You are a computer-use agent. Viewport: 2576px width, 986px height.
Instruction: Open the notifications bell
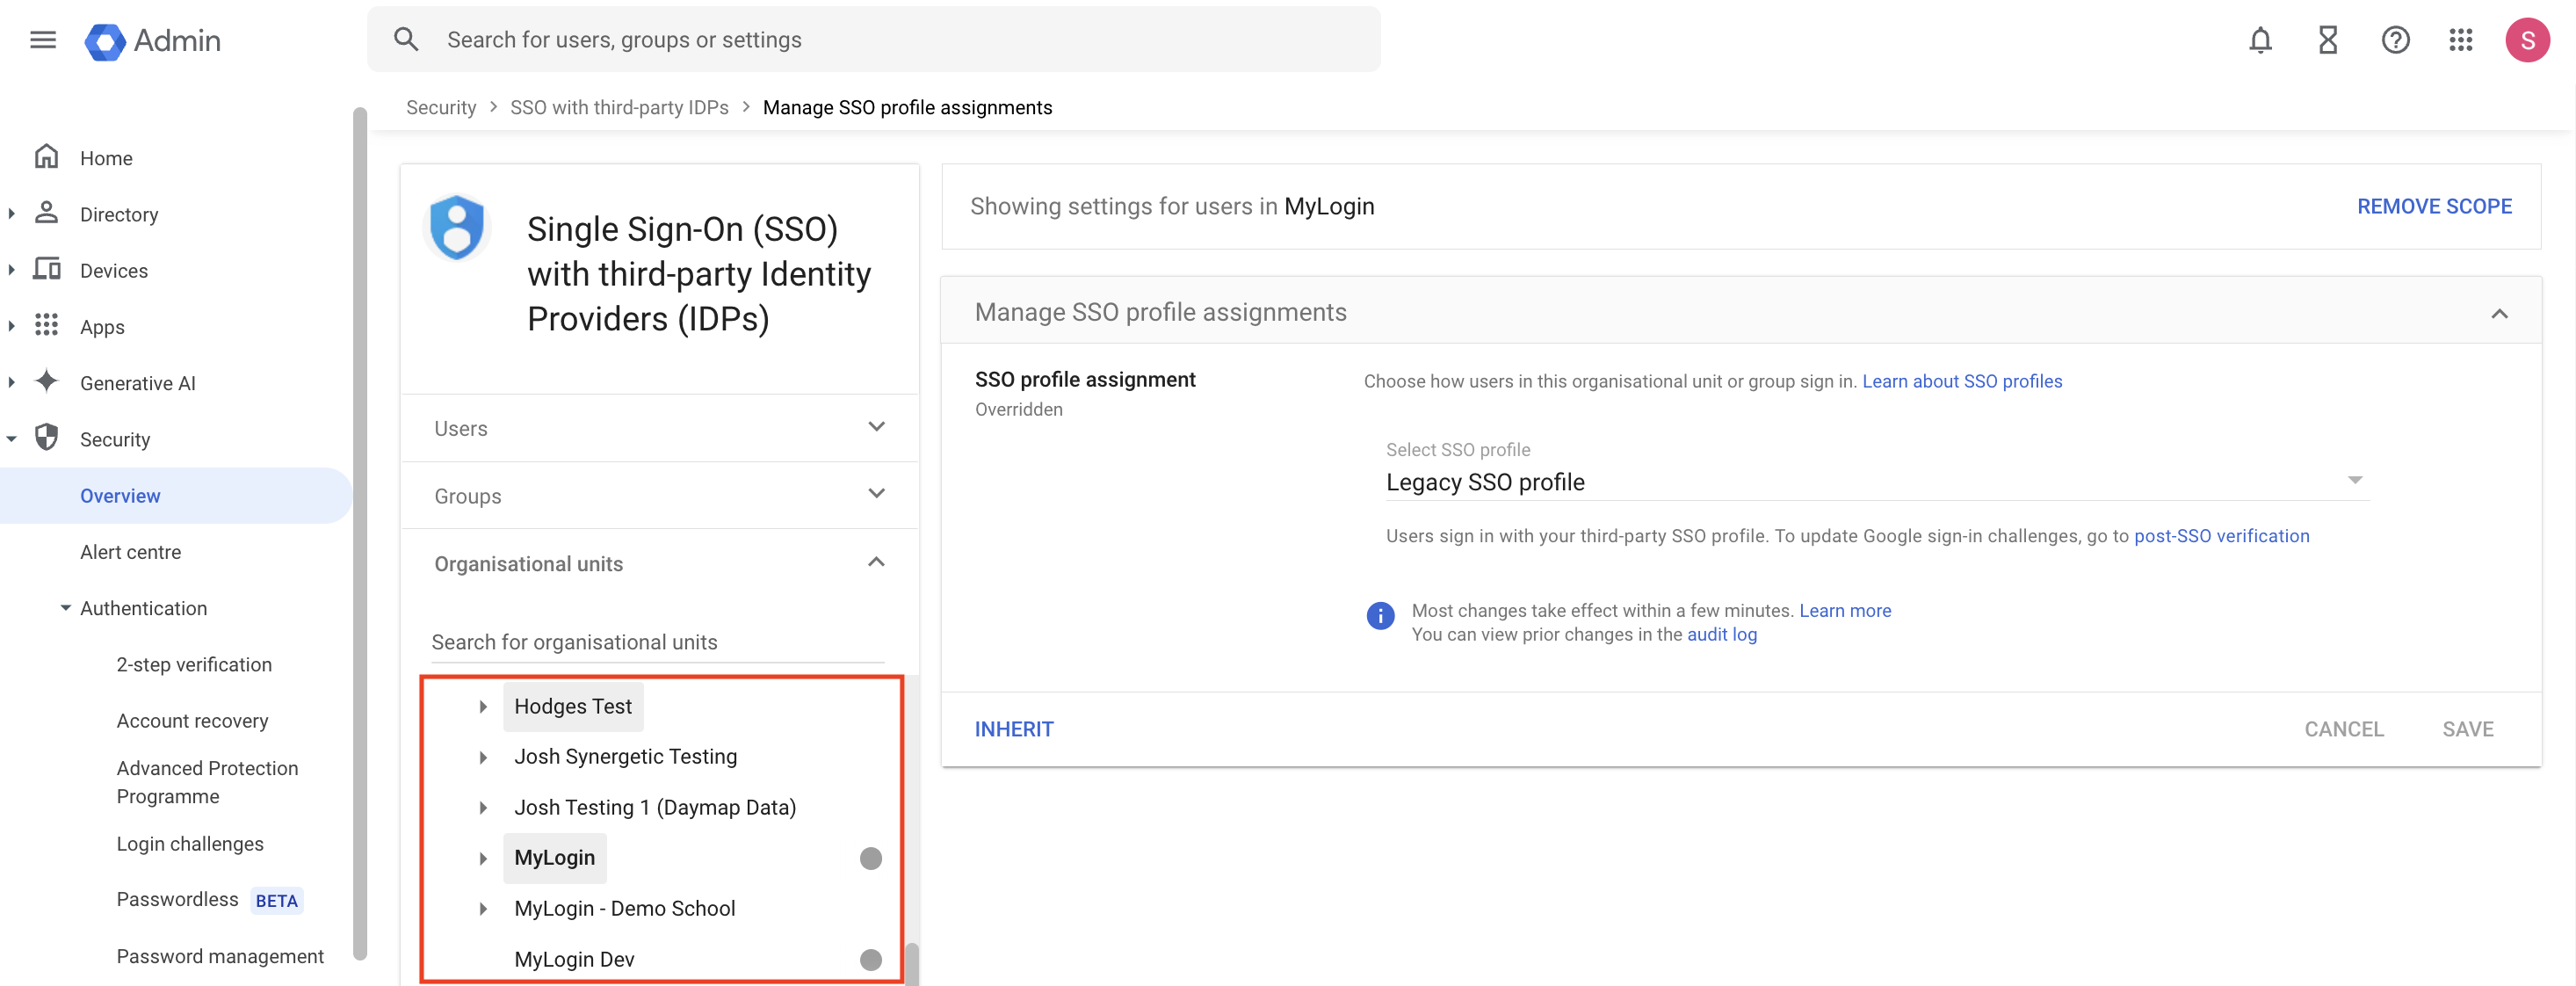(x=2260, y=40)
